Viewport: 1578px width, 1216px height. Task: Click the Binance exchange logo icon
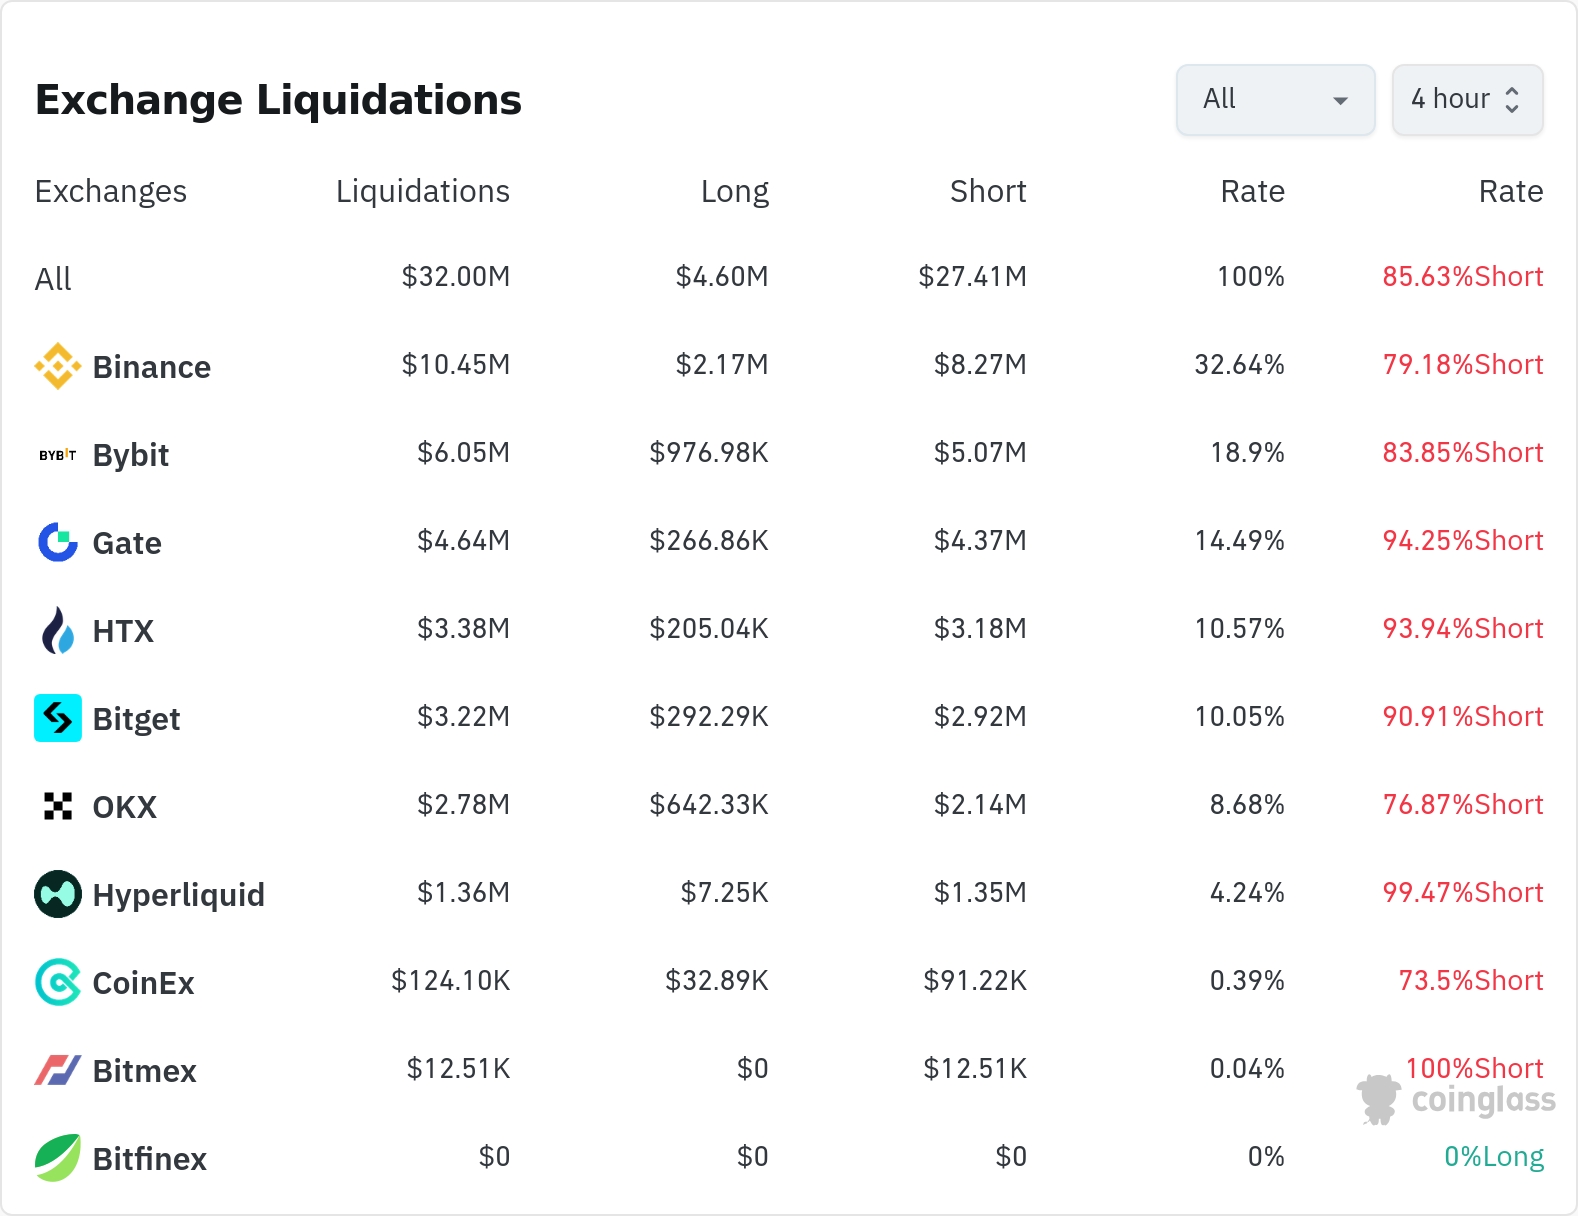point(58,366)
